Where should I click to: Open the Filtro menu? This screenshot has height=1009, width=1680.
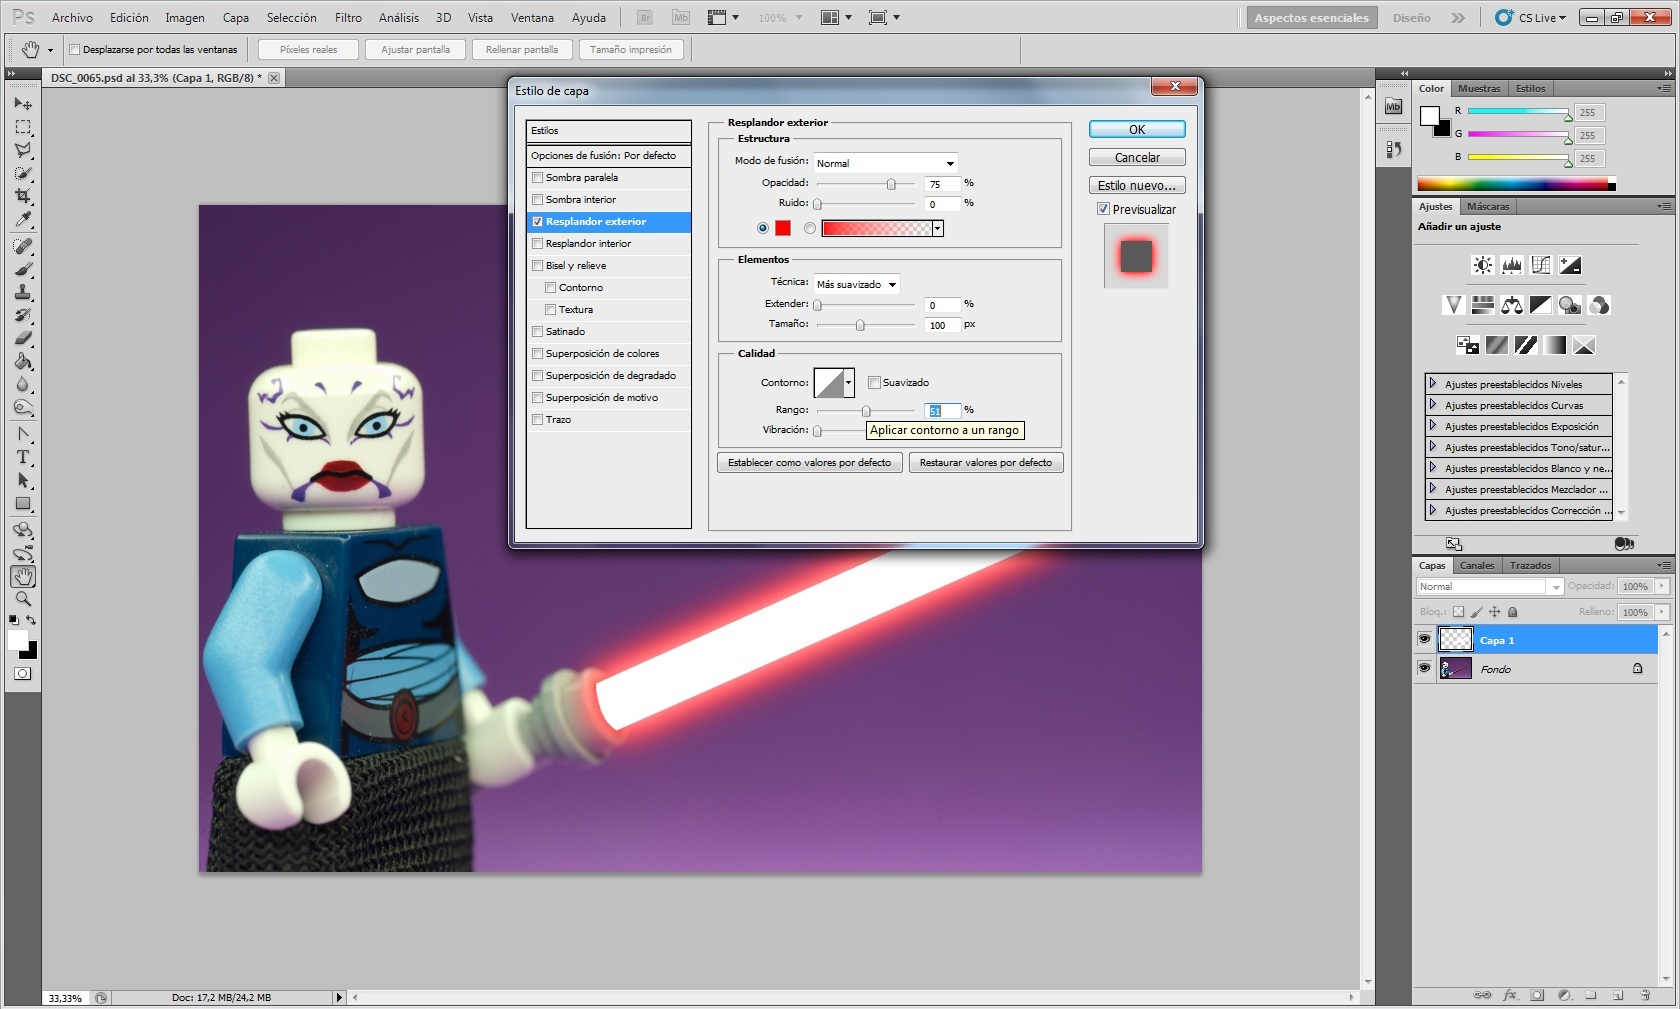coord(348,18)
